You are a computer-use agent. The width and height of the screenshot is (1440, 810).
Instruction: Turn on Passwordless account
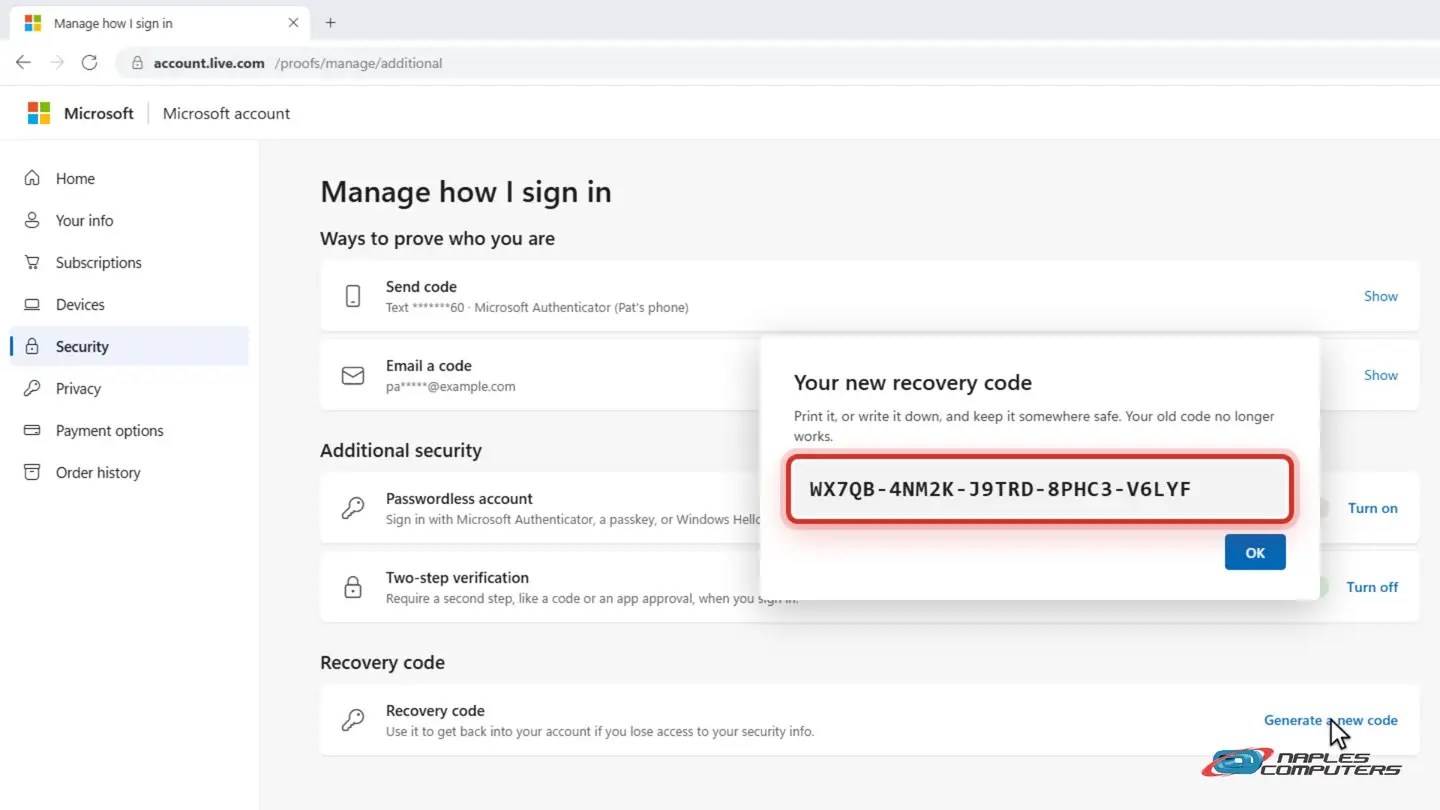[x=1372, y=508]
